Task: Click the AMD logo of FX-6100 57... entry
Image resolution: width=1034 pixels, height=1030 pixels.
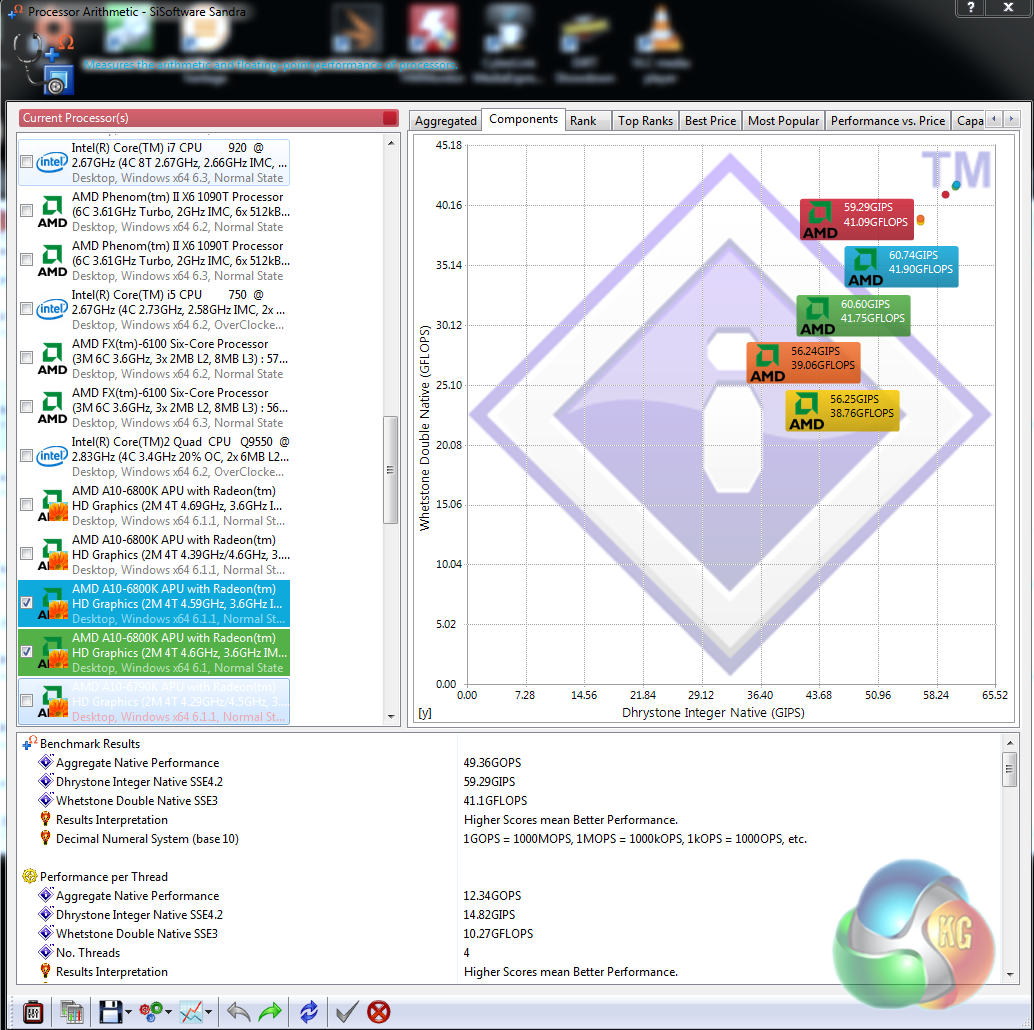Action: [52, 358]
